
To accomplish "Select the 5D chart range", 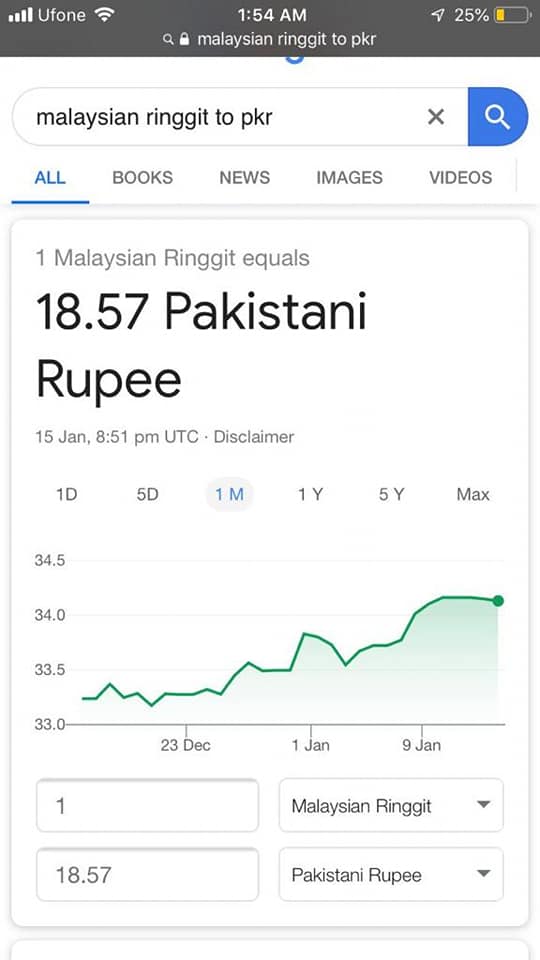I will click(148, 495).
